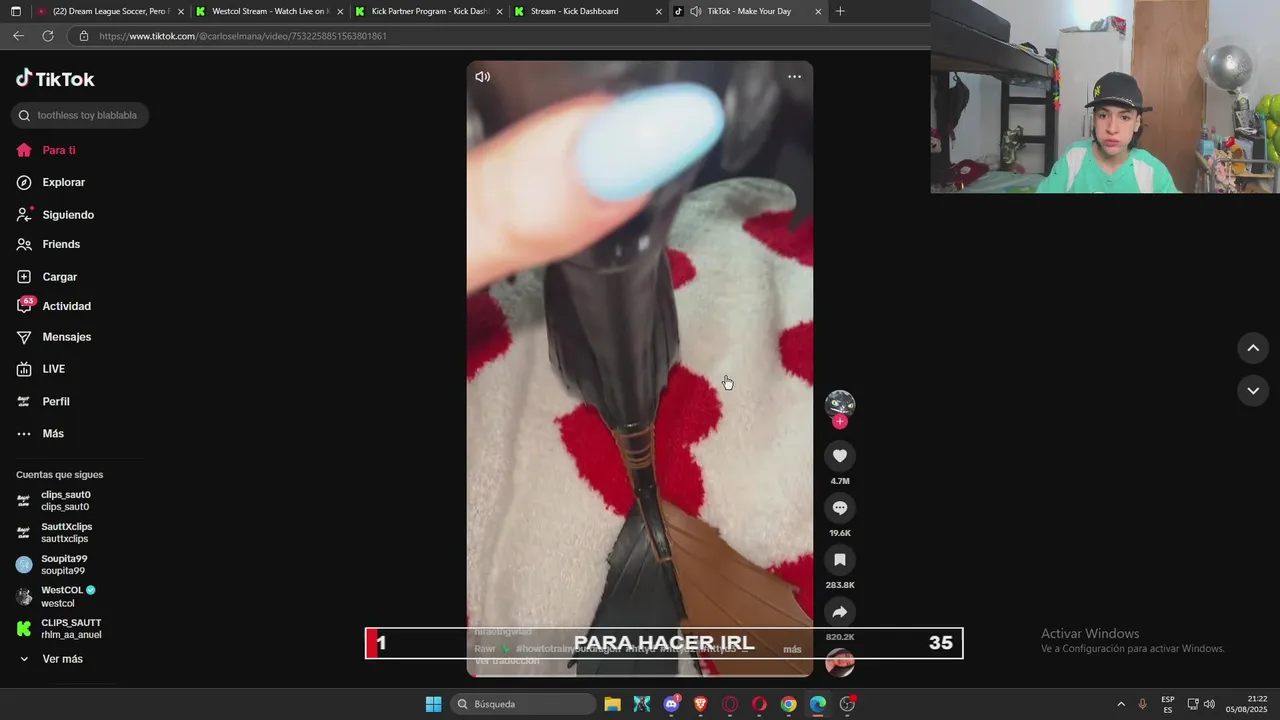Close the Westcol Stream tab

(x=340, y=12)
